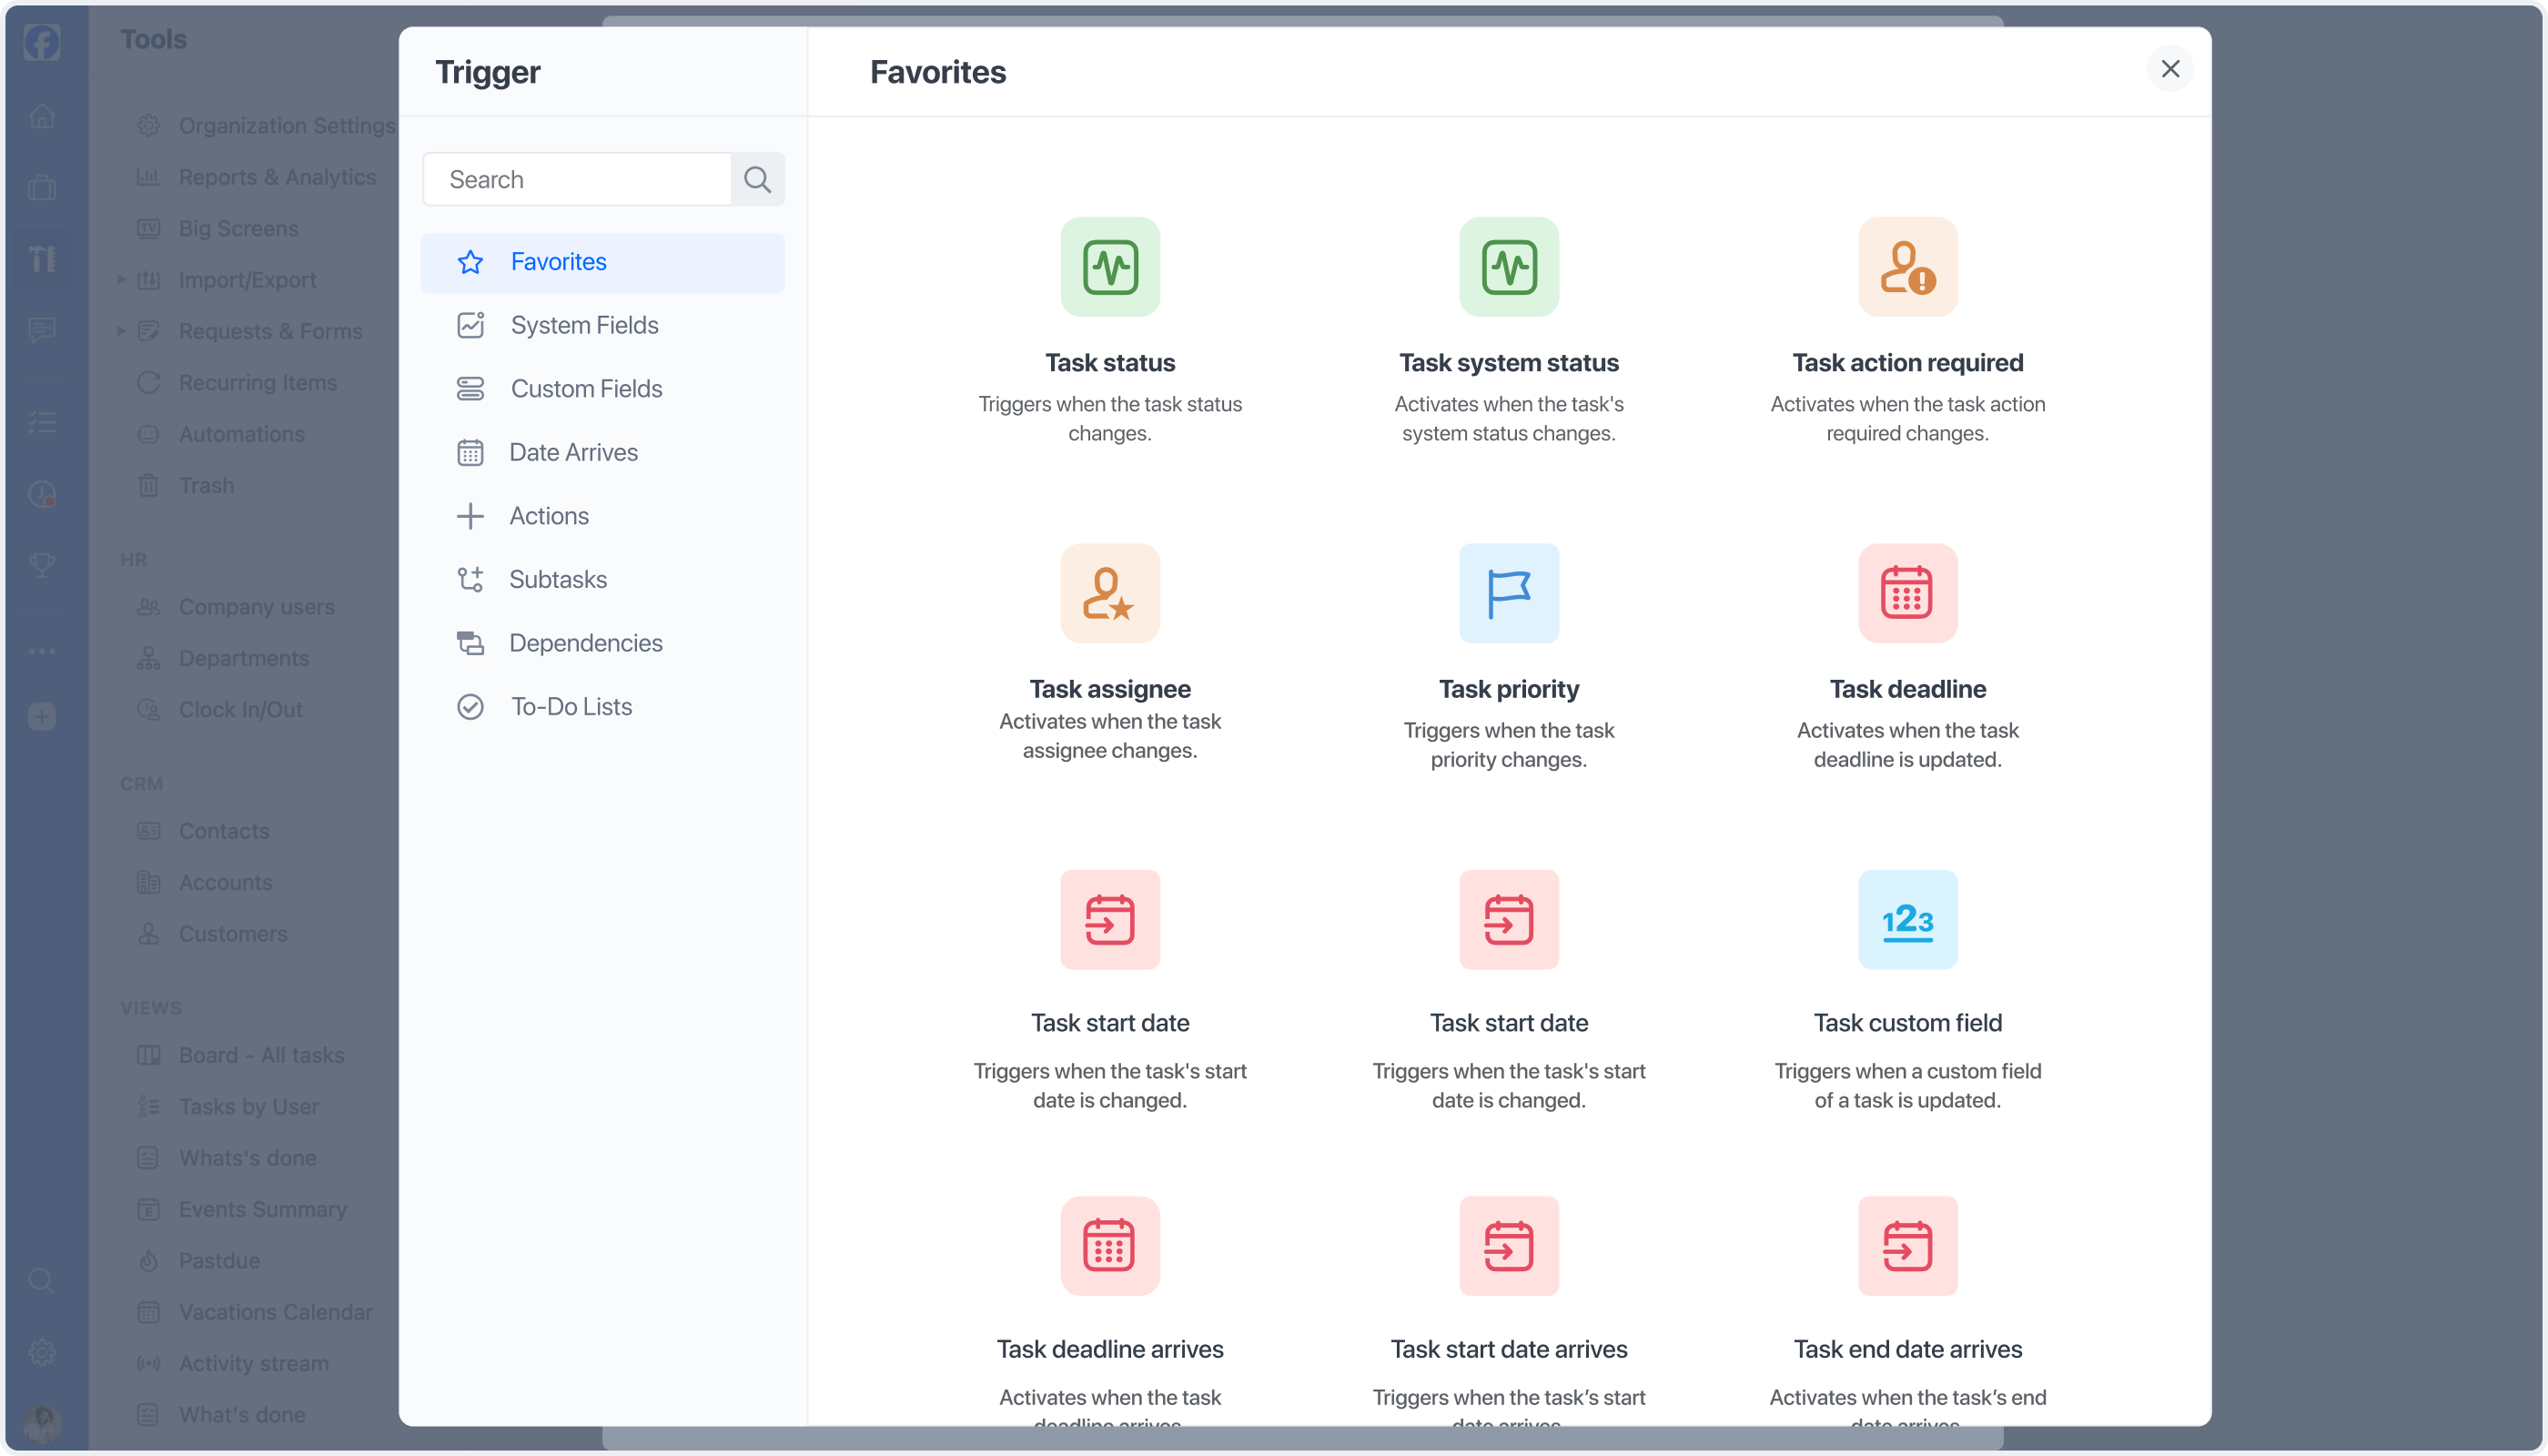
Task: Open the trophy icon in left rail
Action: [x=42, y=565]
